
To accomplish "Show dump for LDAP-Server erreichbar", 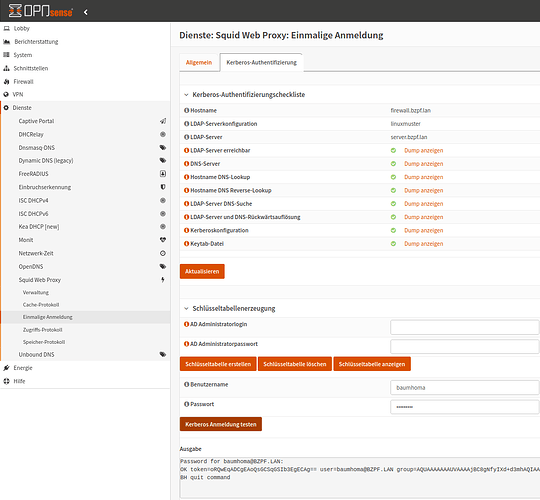I will tap(423, 150).
